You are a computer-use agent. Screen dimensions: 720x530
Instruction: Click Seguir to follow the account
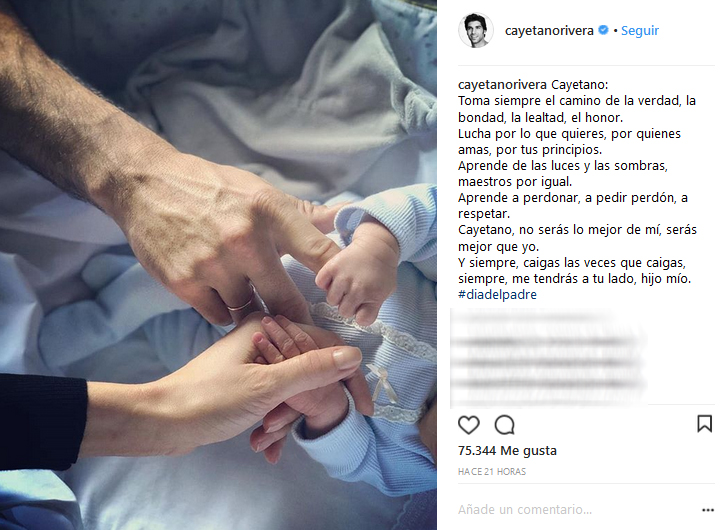tap(640, 31)
